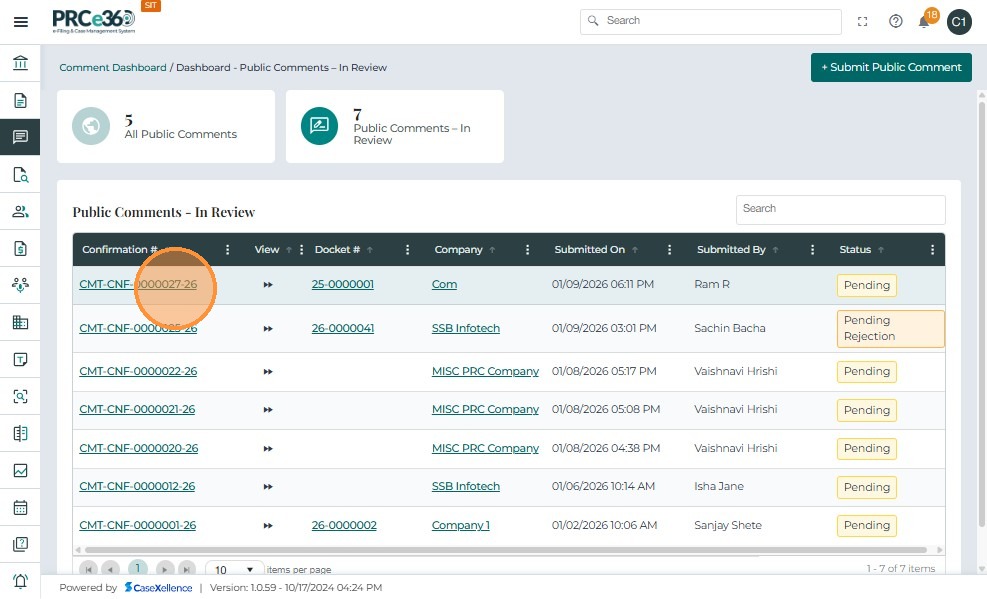Open the help question mark icon
The width and height of the screenshot is (987, 599).
pyautogui.click(x=895, y=21)
